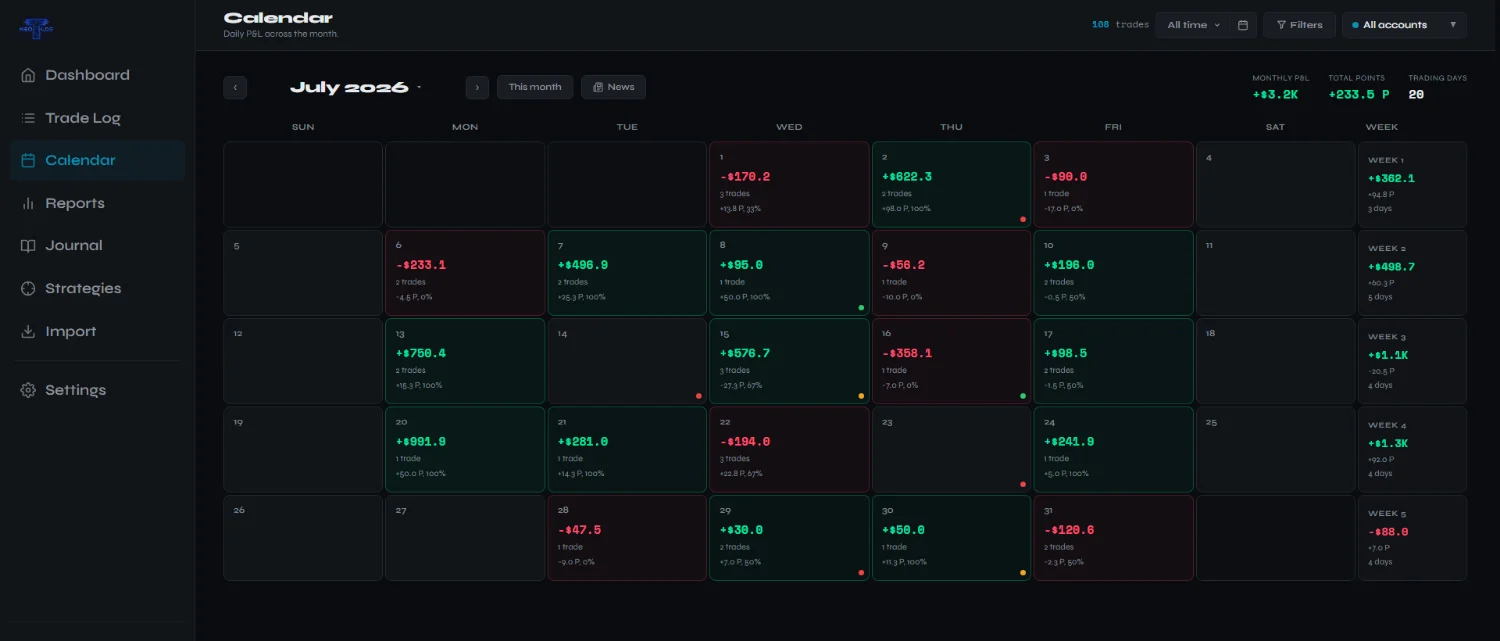1500x641 pixels.
Task: Open the Week 1 summary card
Action: click(1412, 184)
